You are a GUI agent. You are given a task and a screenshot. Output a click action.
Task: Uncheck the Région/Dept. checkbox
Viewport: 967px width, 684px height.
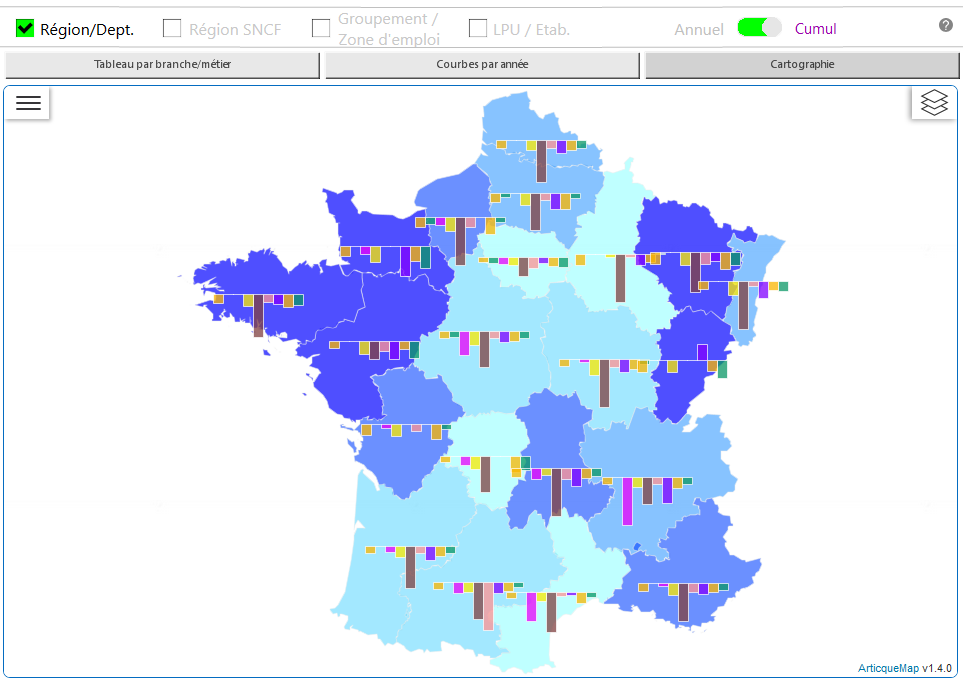[x=25, y=29]
